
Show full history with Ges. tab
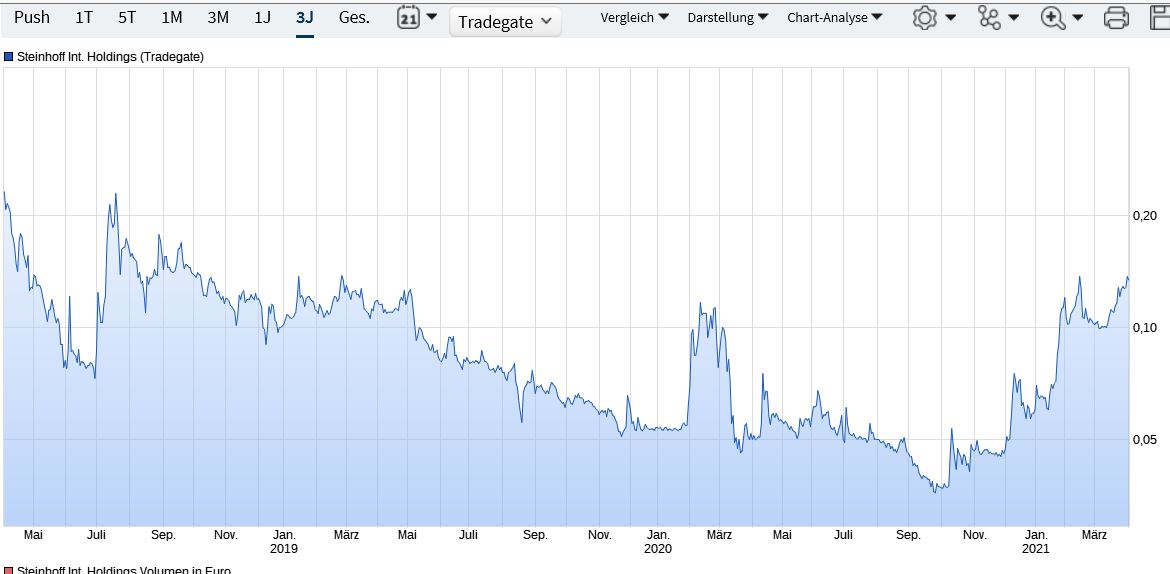coord(354,17)
